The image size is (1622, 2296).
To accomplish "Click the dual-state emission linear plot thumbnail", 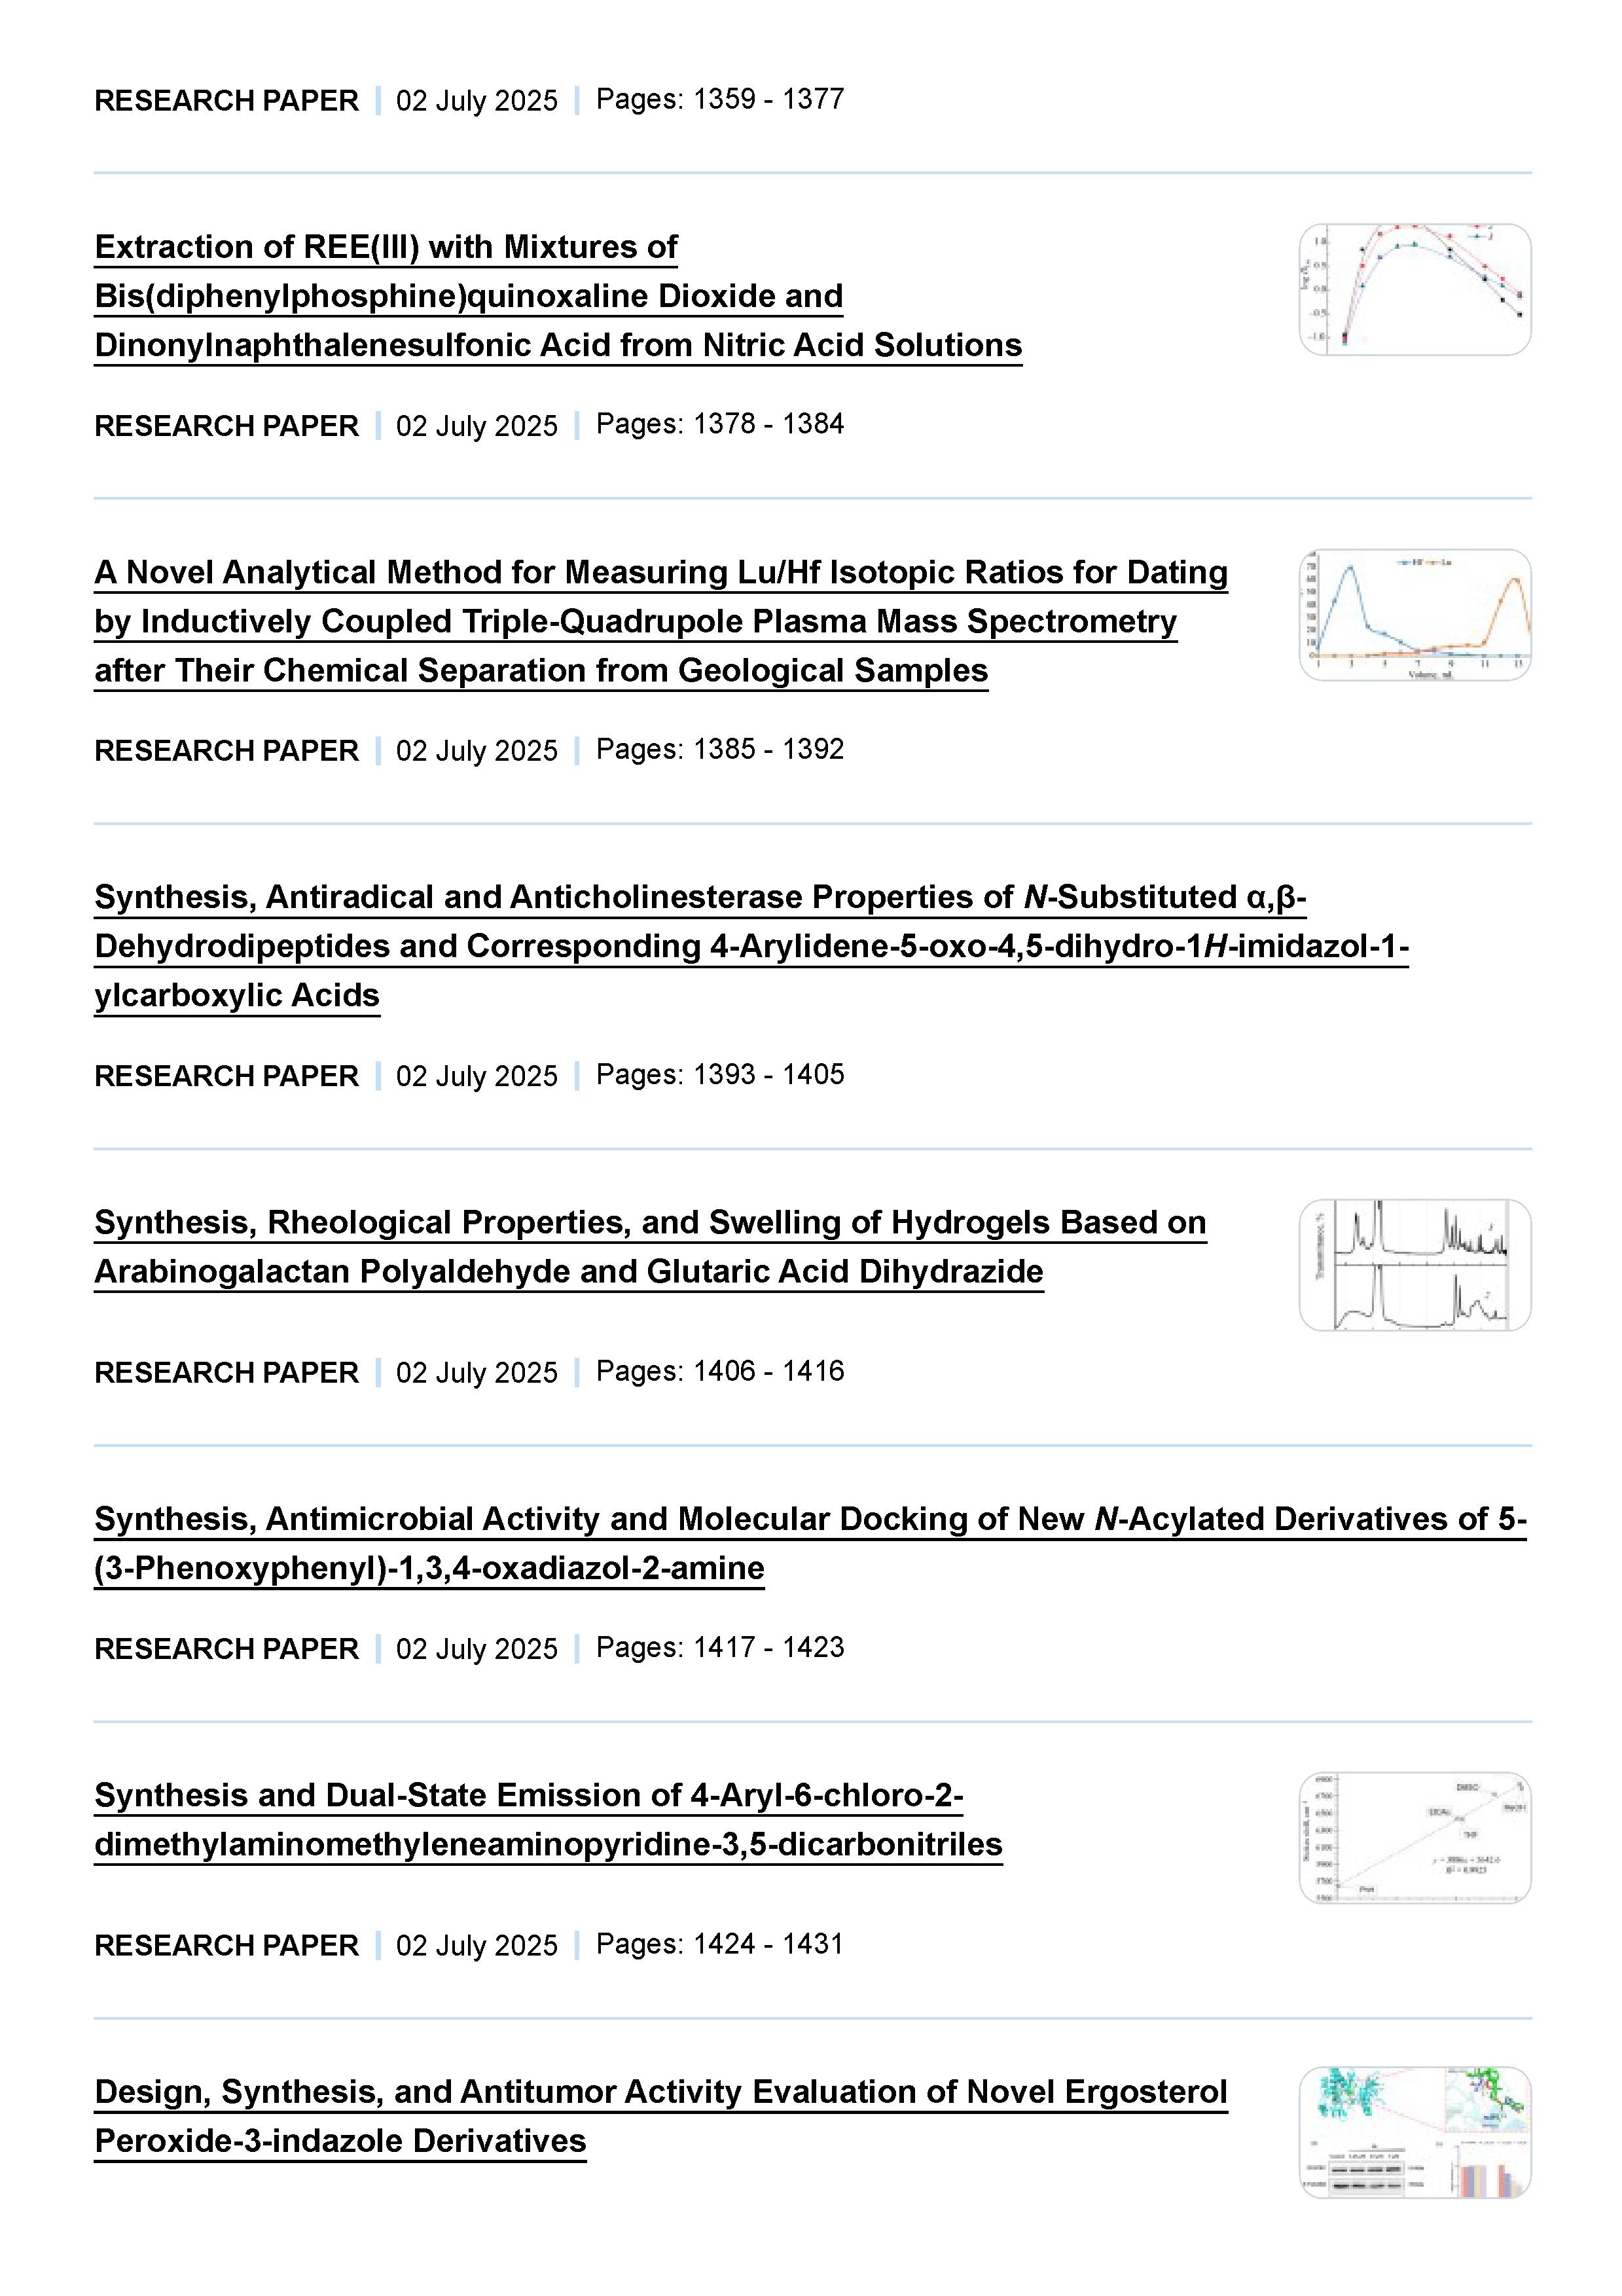I will (1414, 1838).
